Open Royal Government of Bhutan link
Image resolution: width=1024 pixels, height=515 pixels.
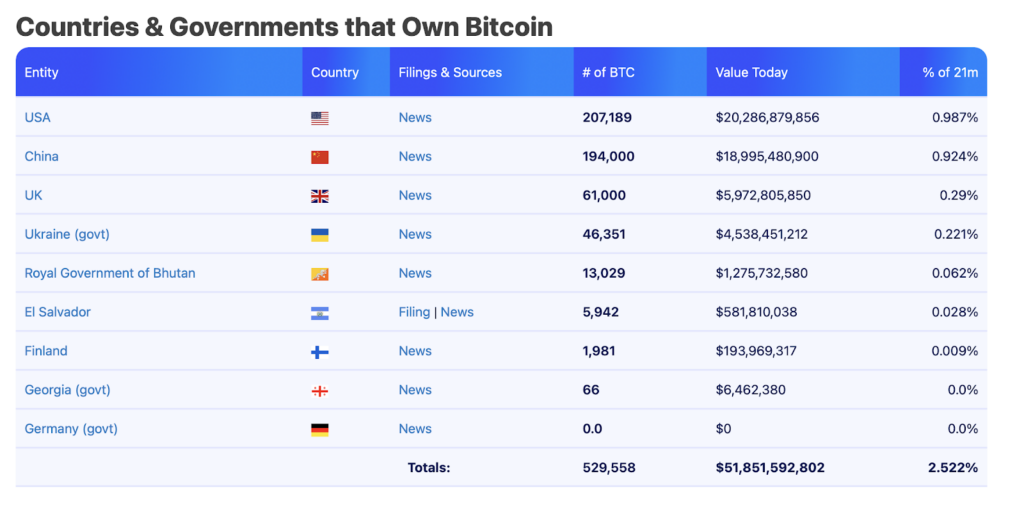[110, 274]
